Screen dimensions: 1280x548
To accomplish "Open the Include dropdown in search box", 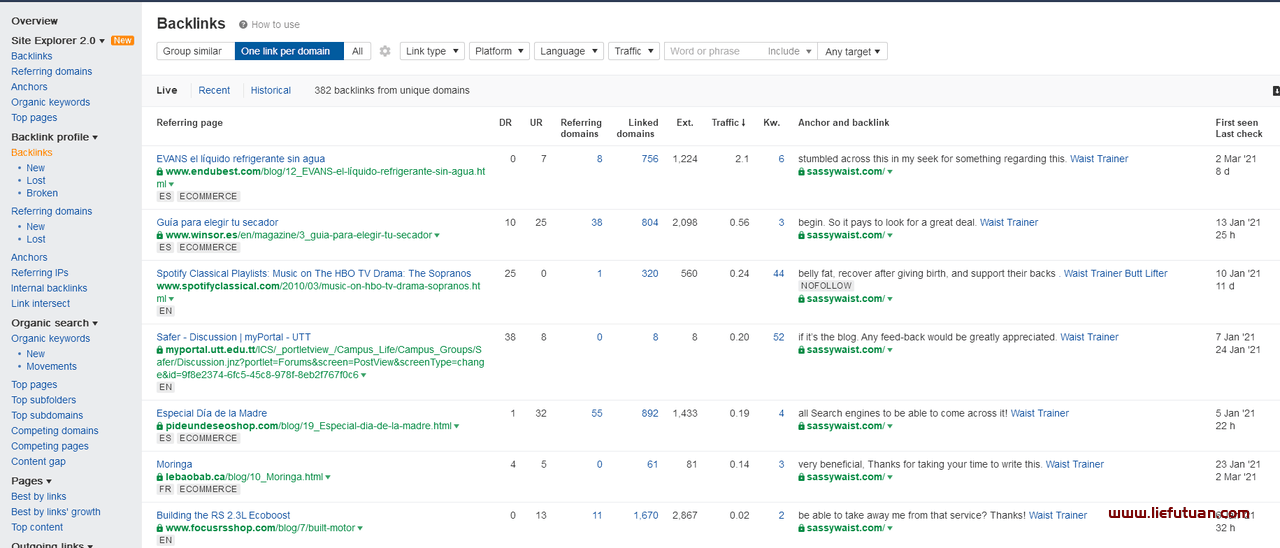I will coord(790,51).
